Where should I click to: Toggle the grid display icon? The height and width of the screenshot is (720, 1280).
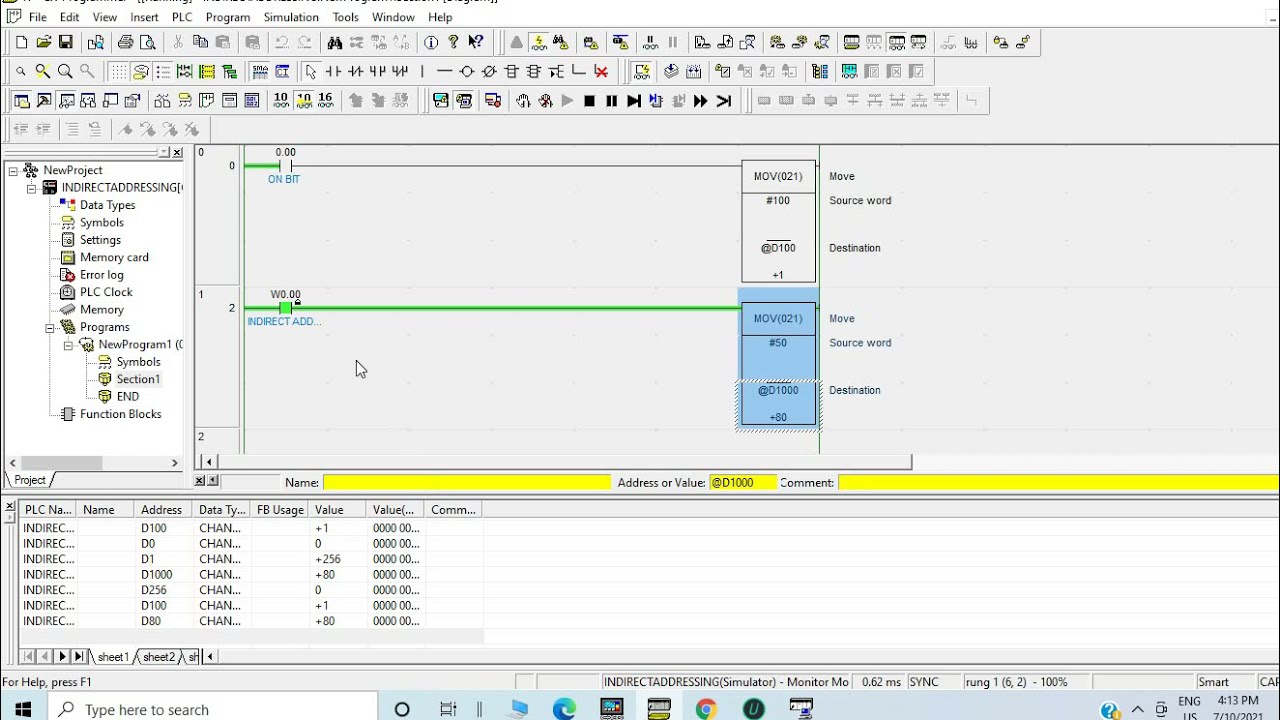click(118, 71)
